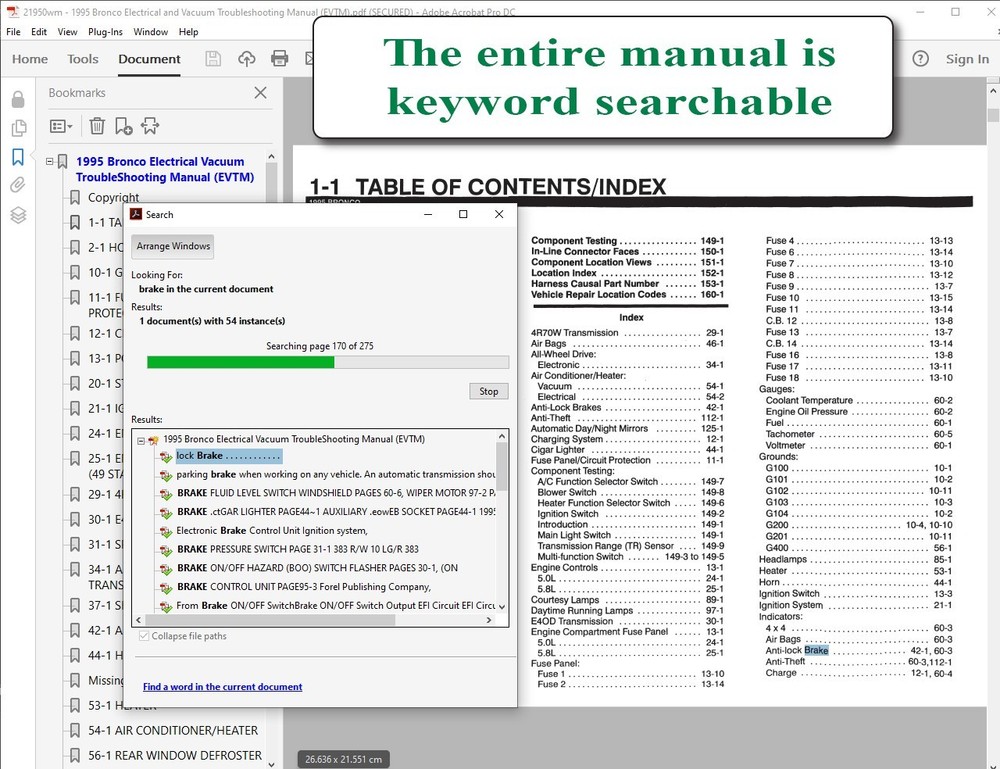Select the Bookmarks panel icon in sidebar
The width and height of the screenshot is (1000, 769).
tap(18, 157)
